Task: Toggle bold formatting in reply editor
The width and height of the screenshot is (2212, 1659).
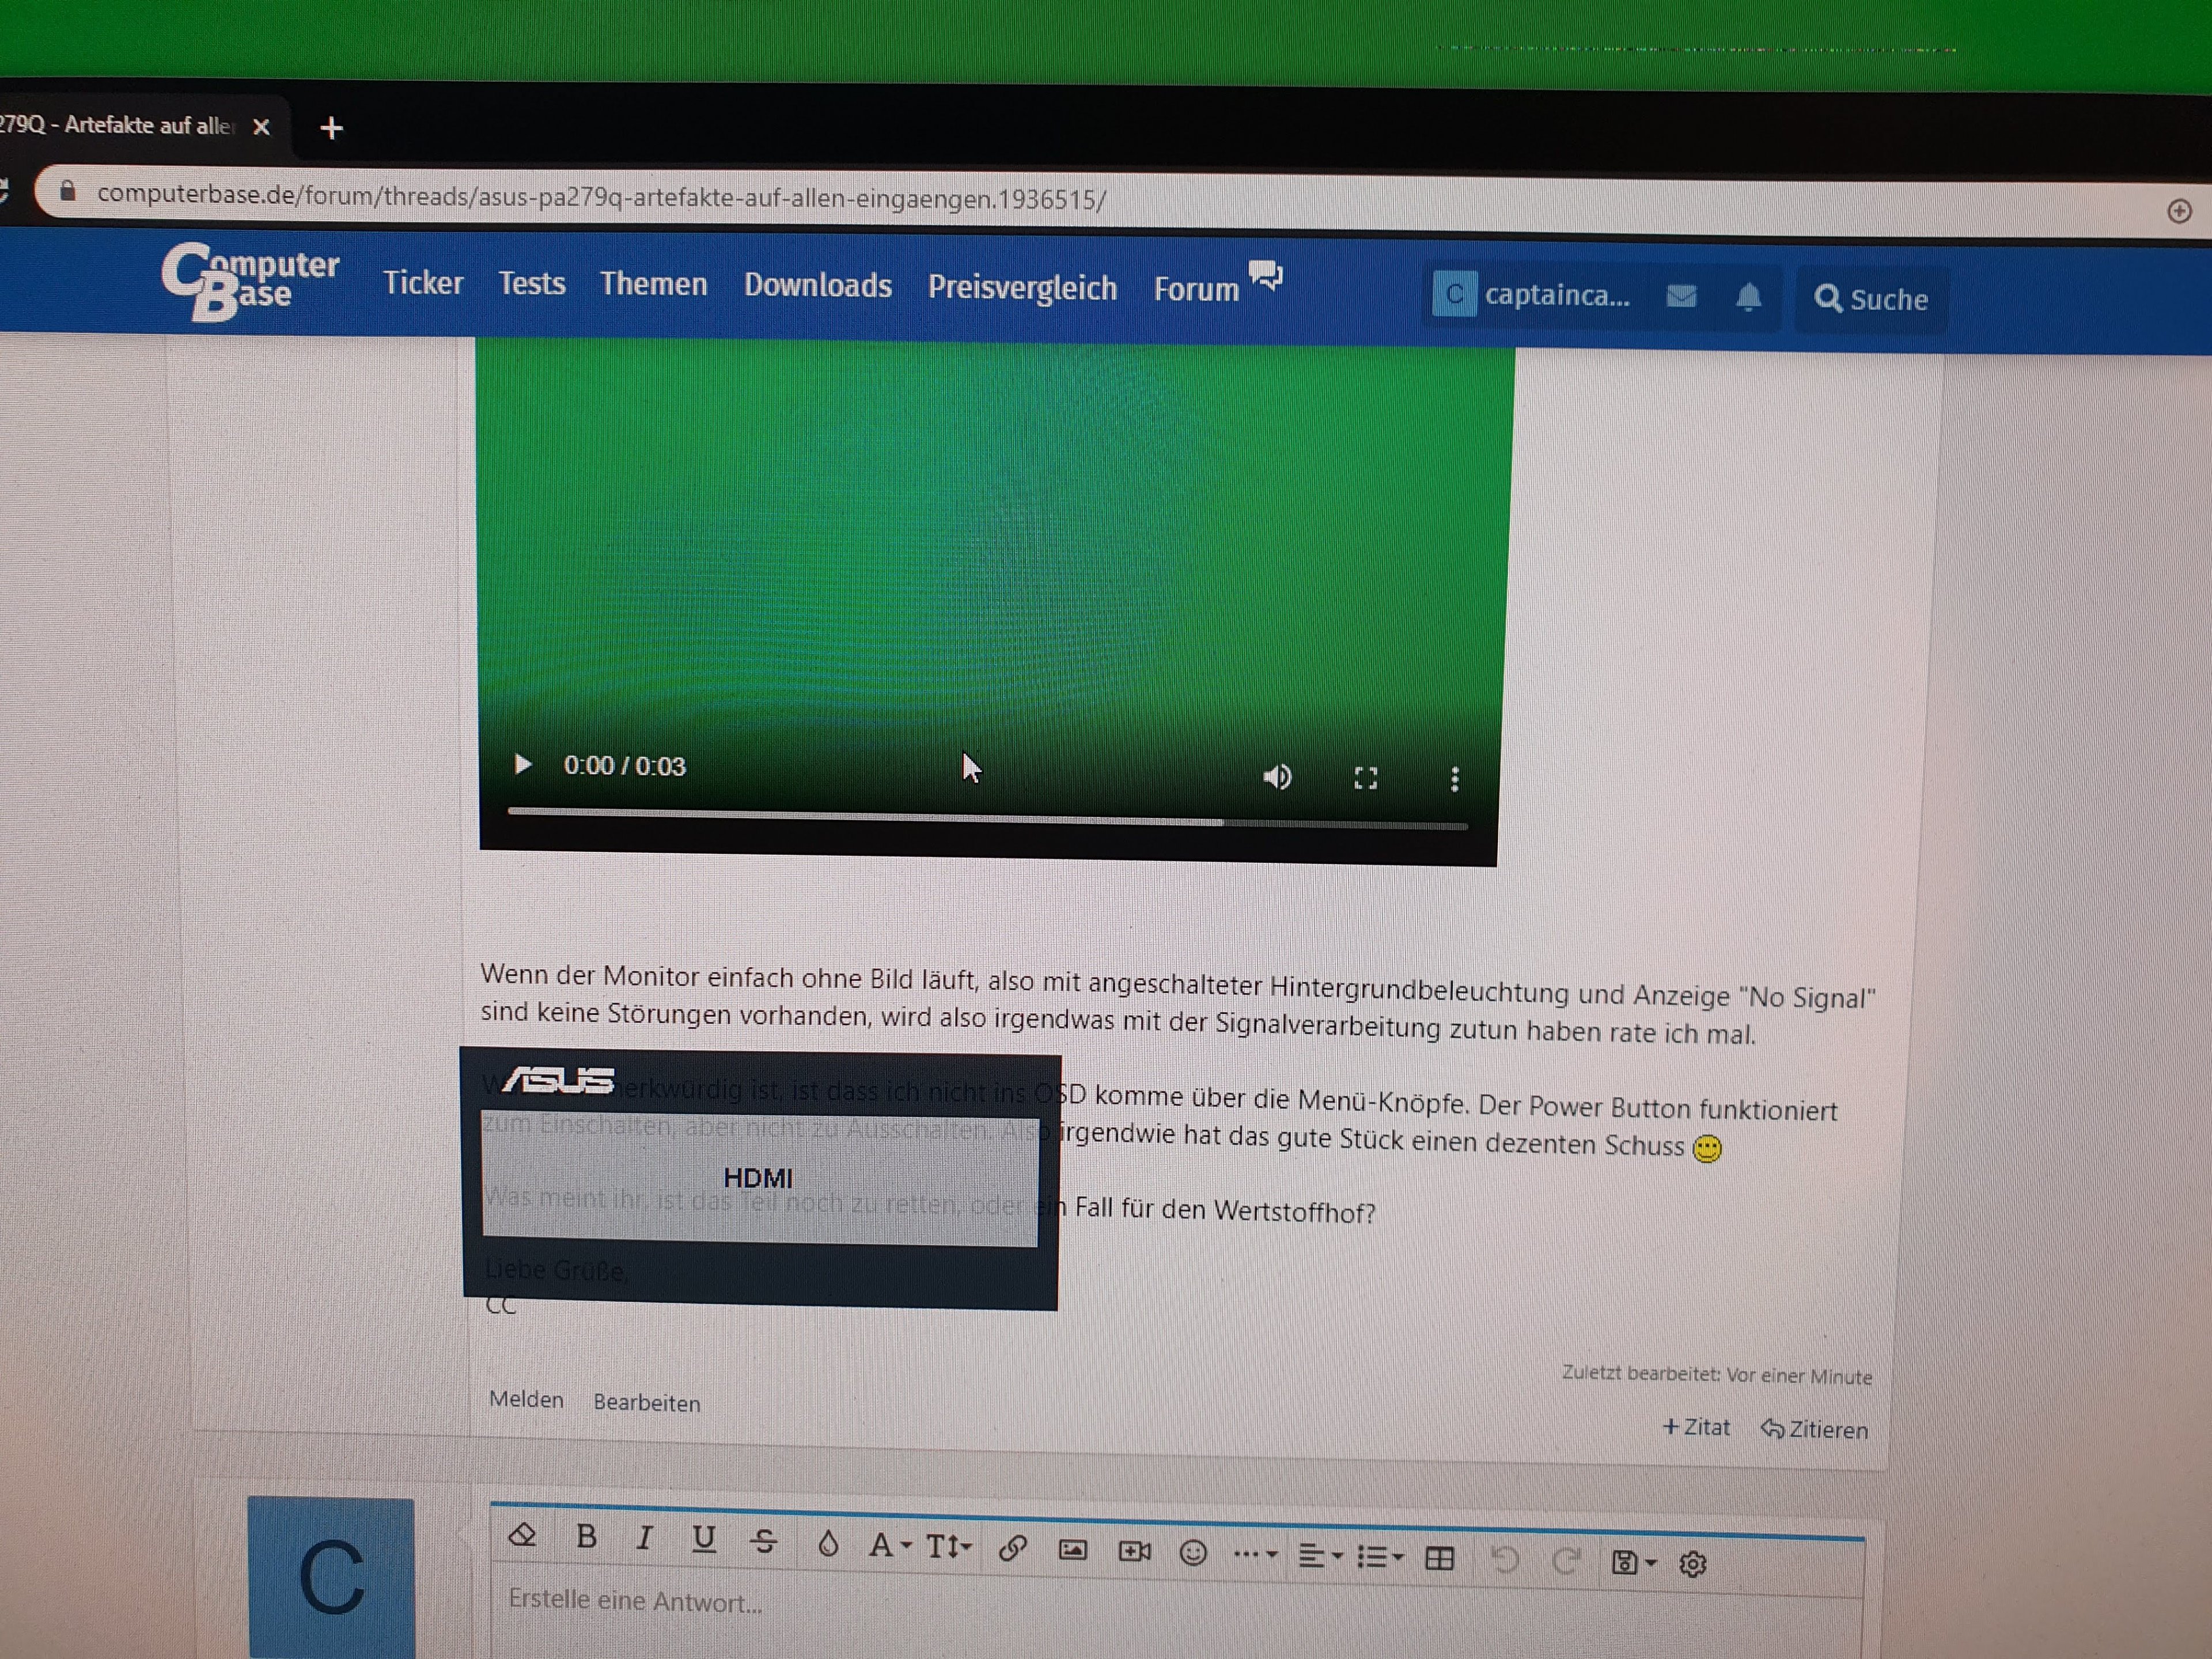Action: tap(587, 1536)
